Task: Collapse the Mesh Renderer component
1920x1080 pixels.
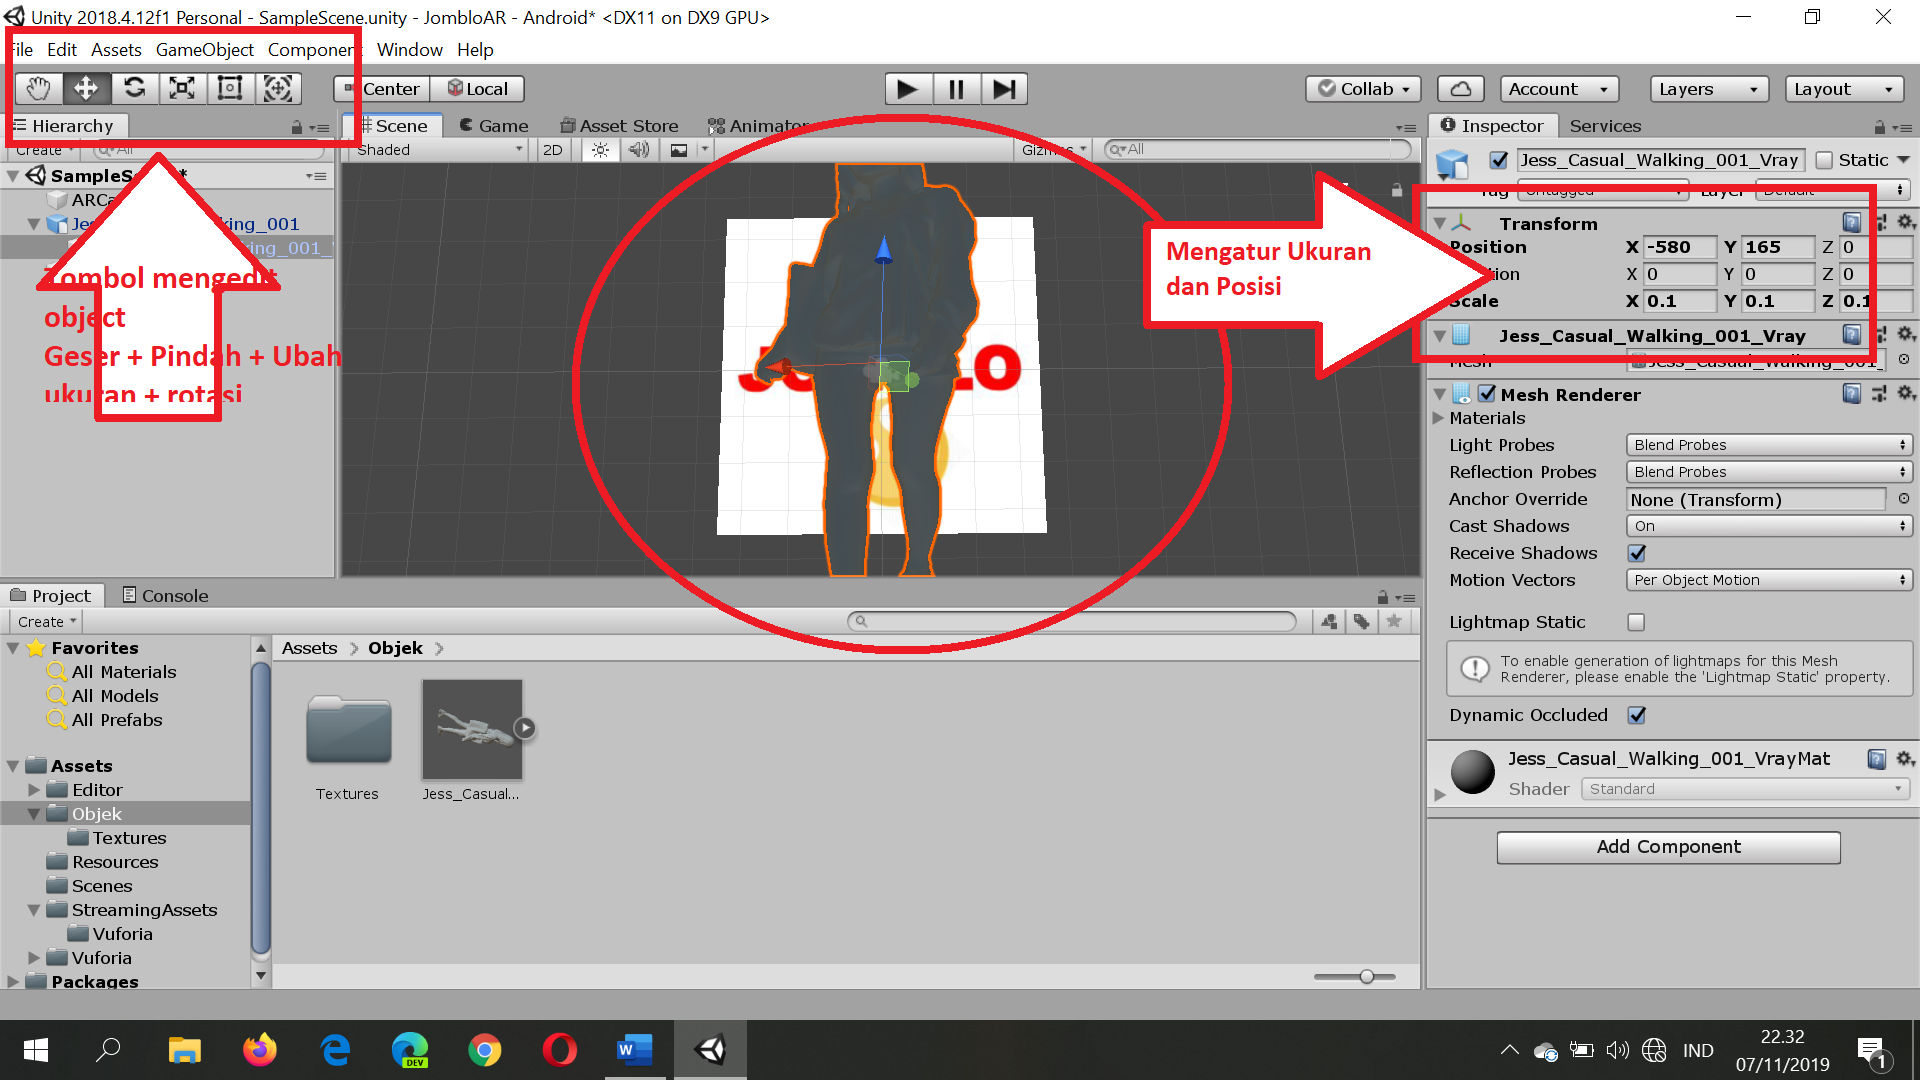Action: click(x=1439, y=394)
